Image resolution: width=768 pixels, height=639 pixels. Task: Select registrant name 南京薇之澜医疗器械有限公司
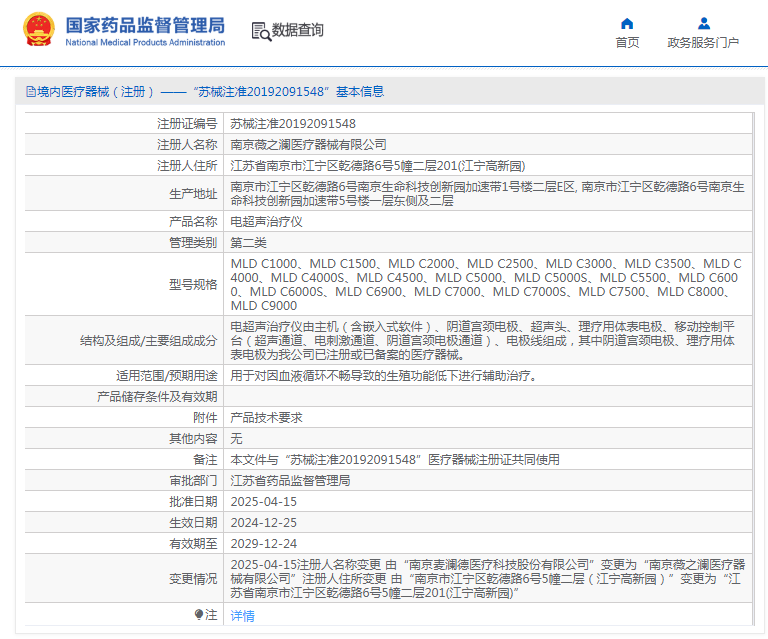coord(308,145)
